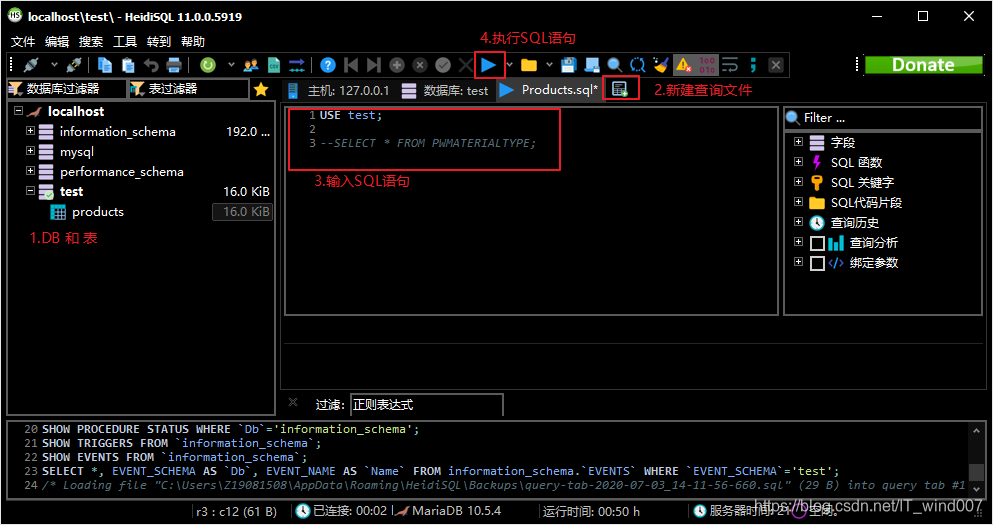Click the query delimiter semicolon icon
This screenshot has width=993, height=525.
753,65
